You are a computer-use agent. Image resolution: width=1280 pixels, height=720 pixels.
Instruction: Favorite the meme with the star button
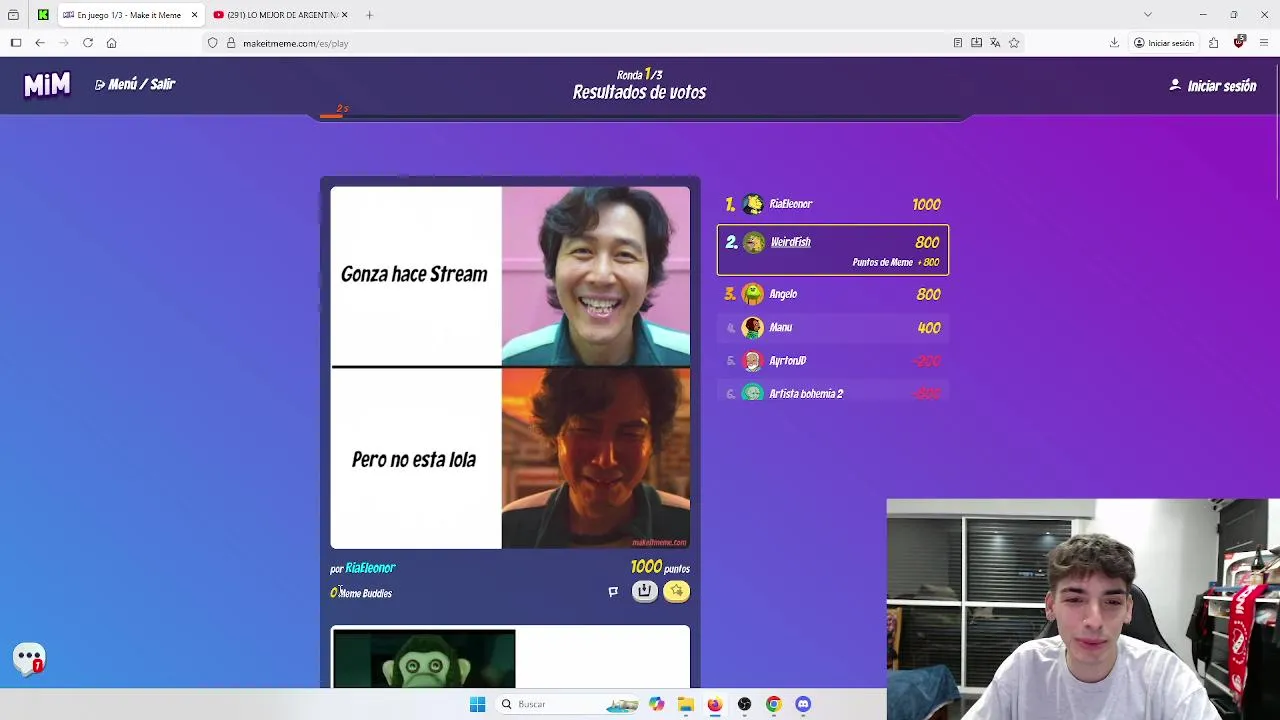[x=677, y=591]
